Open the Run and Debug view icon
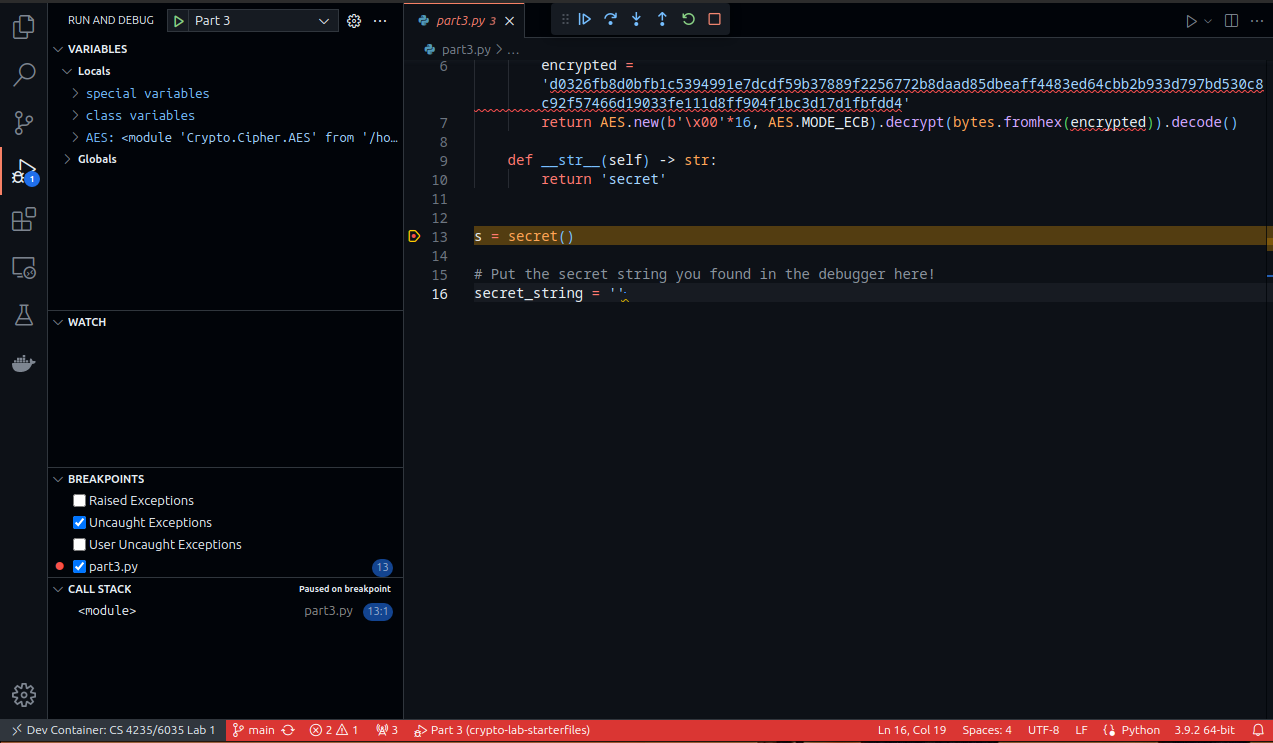This screenshot has width=1273, height=743. (24, 172)
